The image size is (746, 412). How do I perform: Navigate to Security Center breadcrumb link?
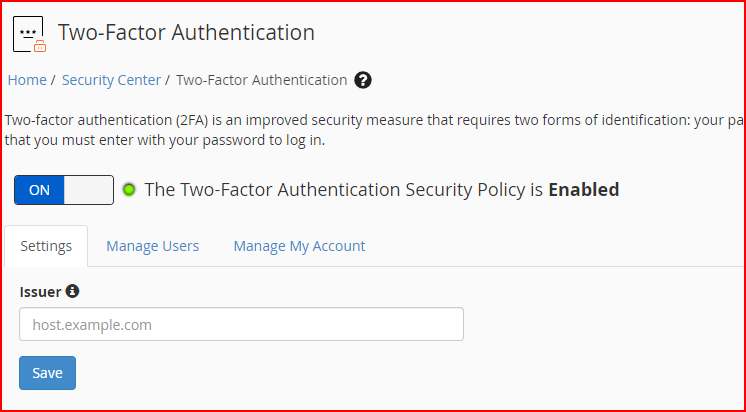tap(111, 80)
